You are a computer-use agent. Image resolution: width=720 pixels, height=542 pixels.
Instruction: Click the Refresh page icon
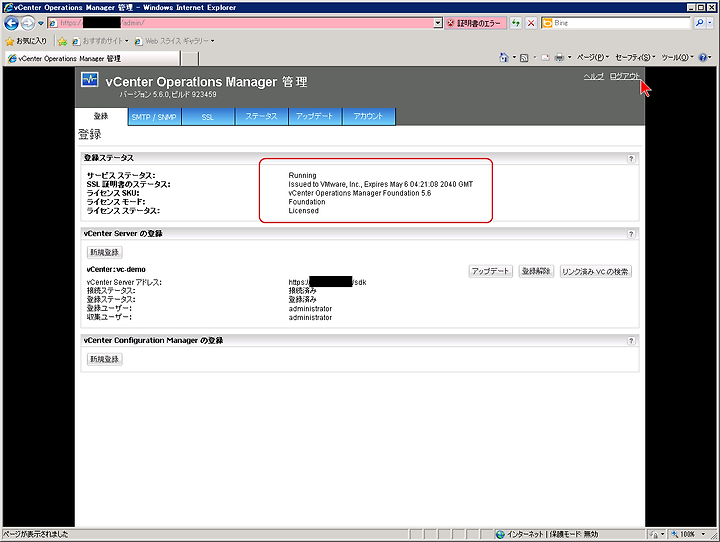pyautogui.click(x=516, y=23)
